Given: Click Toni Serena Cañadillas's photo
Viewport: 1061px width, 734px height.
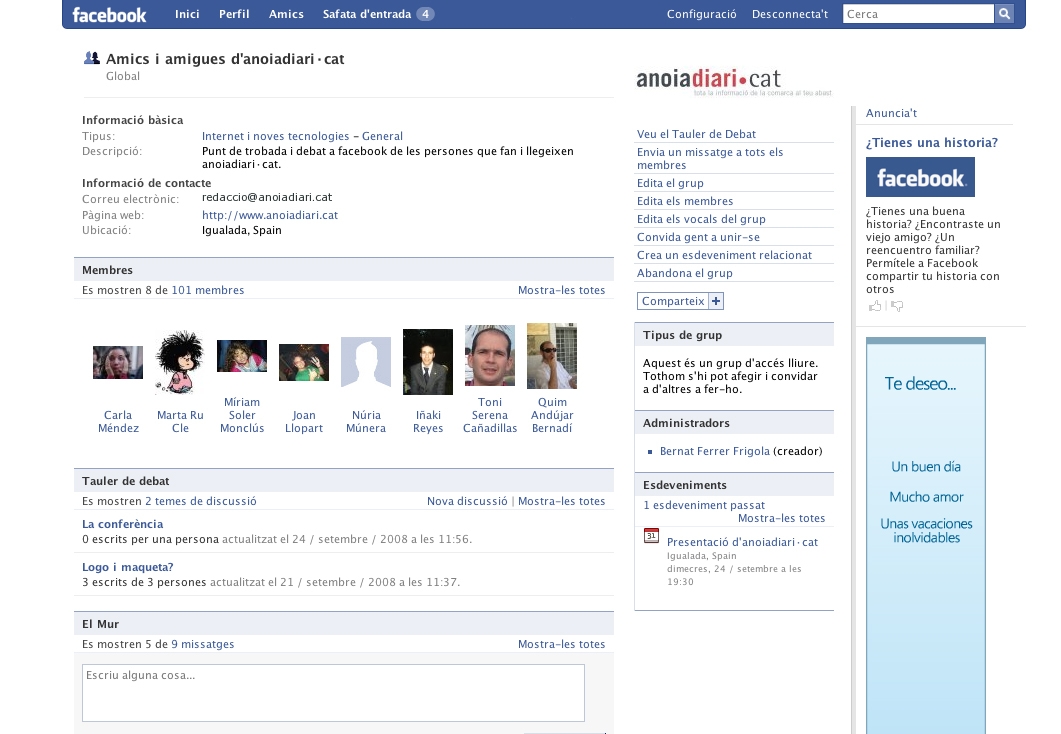Looking at the screenshot, I should point(490,356).
